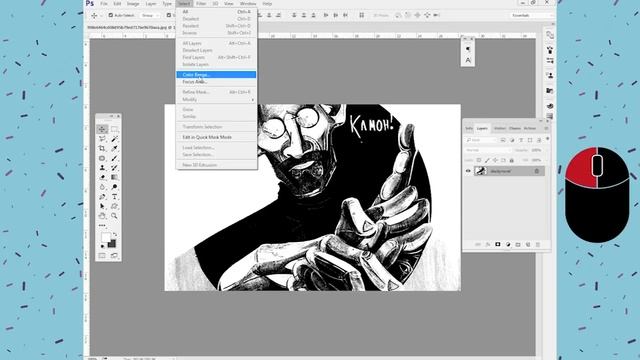
Task: Toggle lock position in Layers panel
Action: (x=495, y=160)
